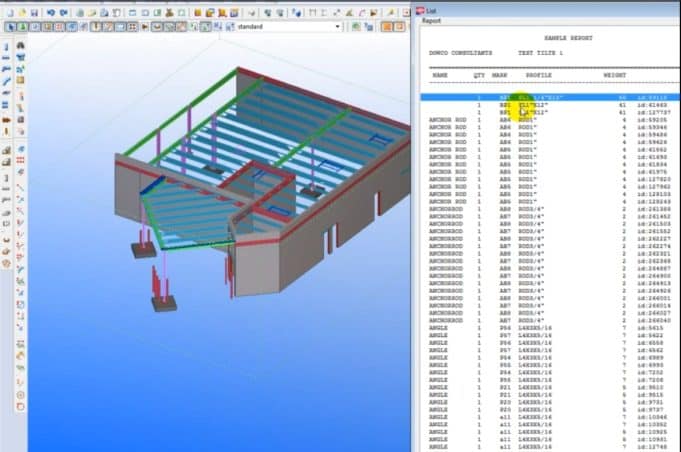681x452 pixels.
Task: Click the red grid icon in left toolbar
Action: point(20,160)
